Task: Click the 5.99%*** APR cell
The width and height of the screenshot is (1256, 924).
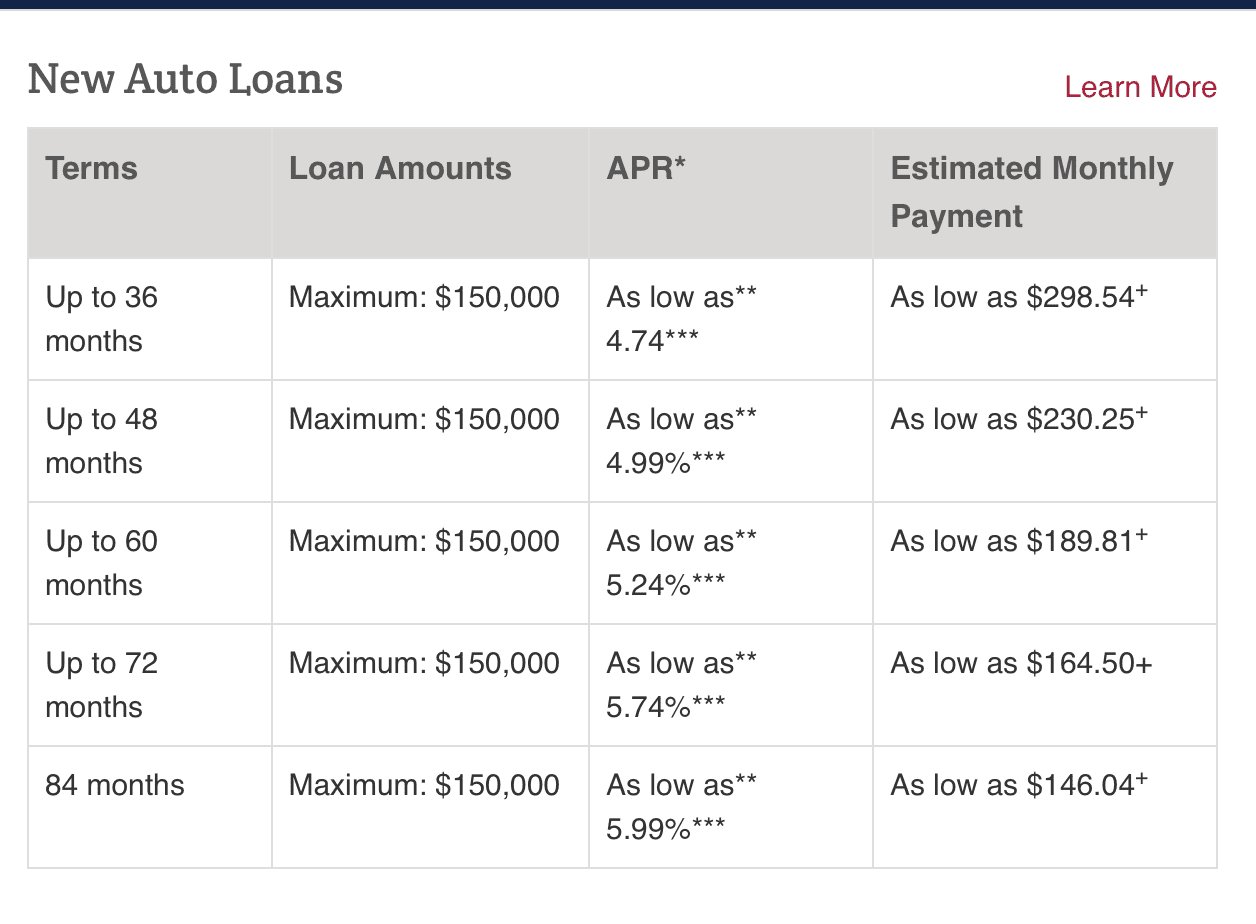Action: pyautogui.click(x=731, y=807)
